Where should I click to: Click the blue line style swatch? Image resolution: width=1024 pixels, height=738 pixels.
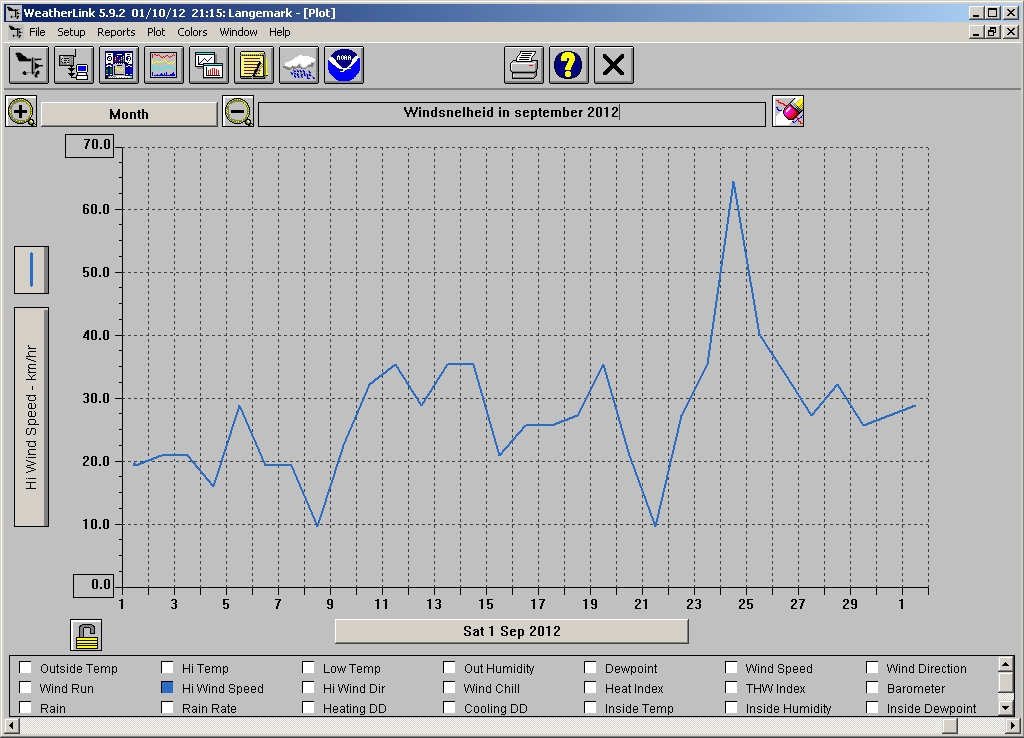[x=31, y=270]
